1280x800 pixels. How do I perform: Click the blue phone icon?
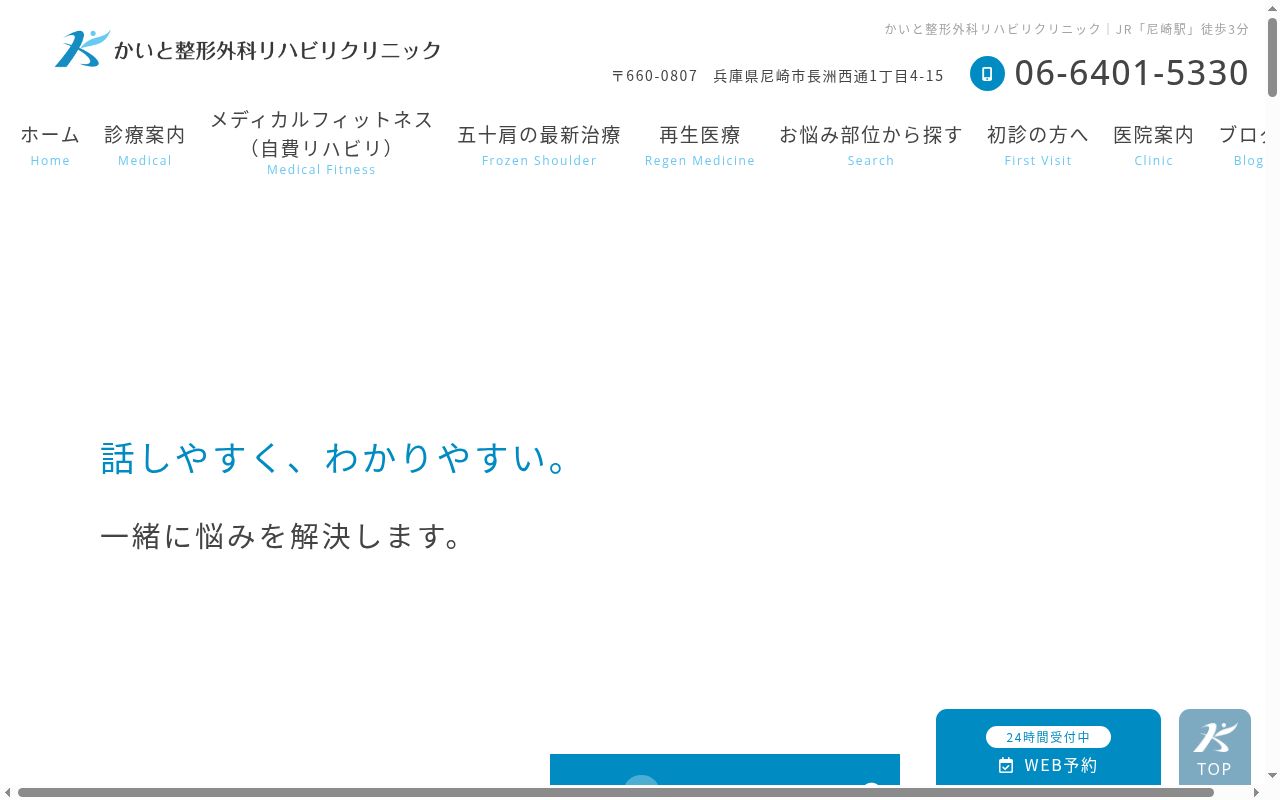(x=987, y=73)
